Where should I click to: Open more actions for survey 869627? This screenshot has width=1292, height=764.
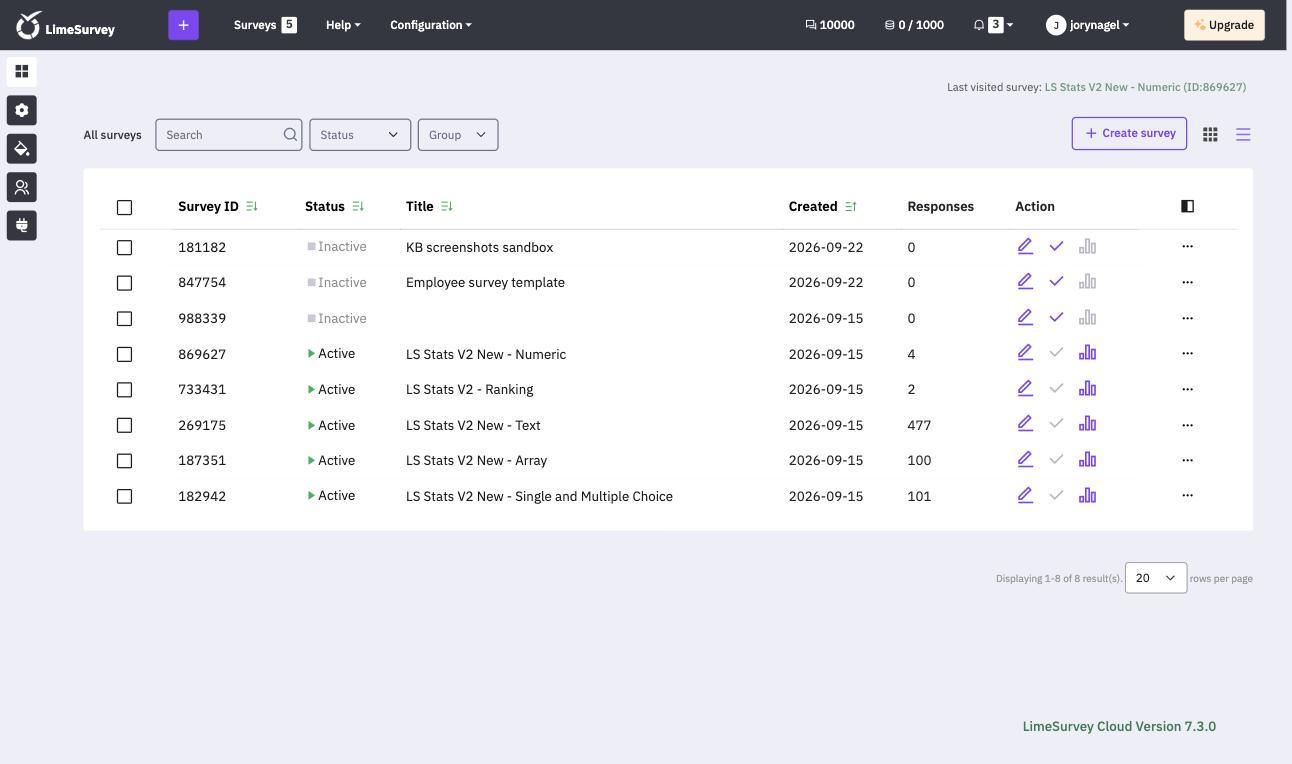point(1187,353)
